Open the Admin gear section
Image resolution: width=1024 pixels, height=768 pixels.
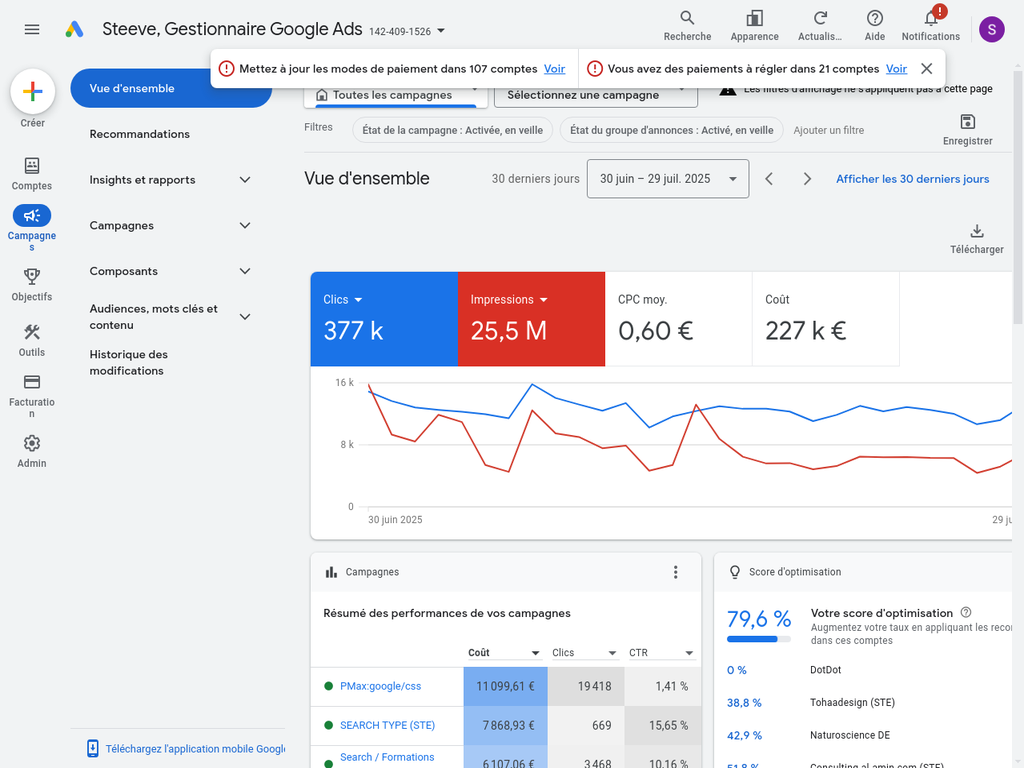(x=31, y=451)
